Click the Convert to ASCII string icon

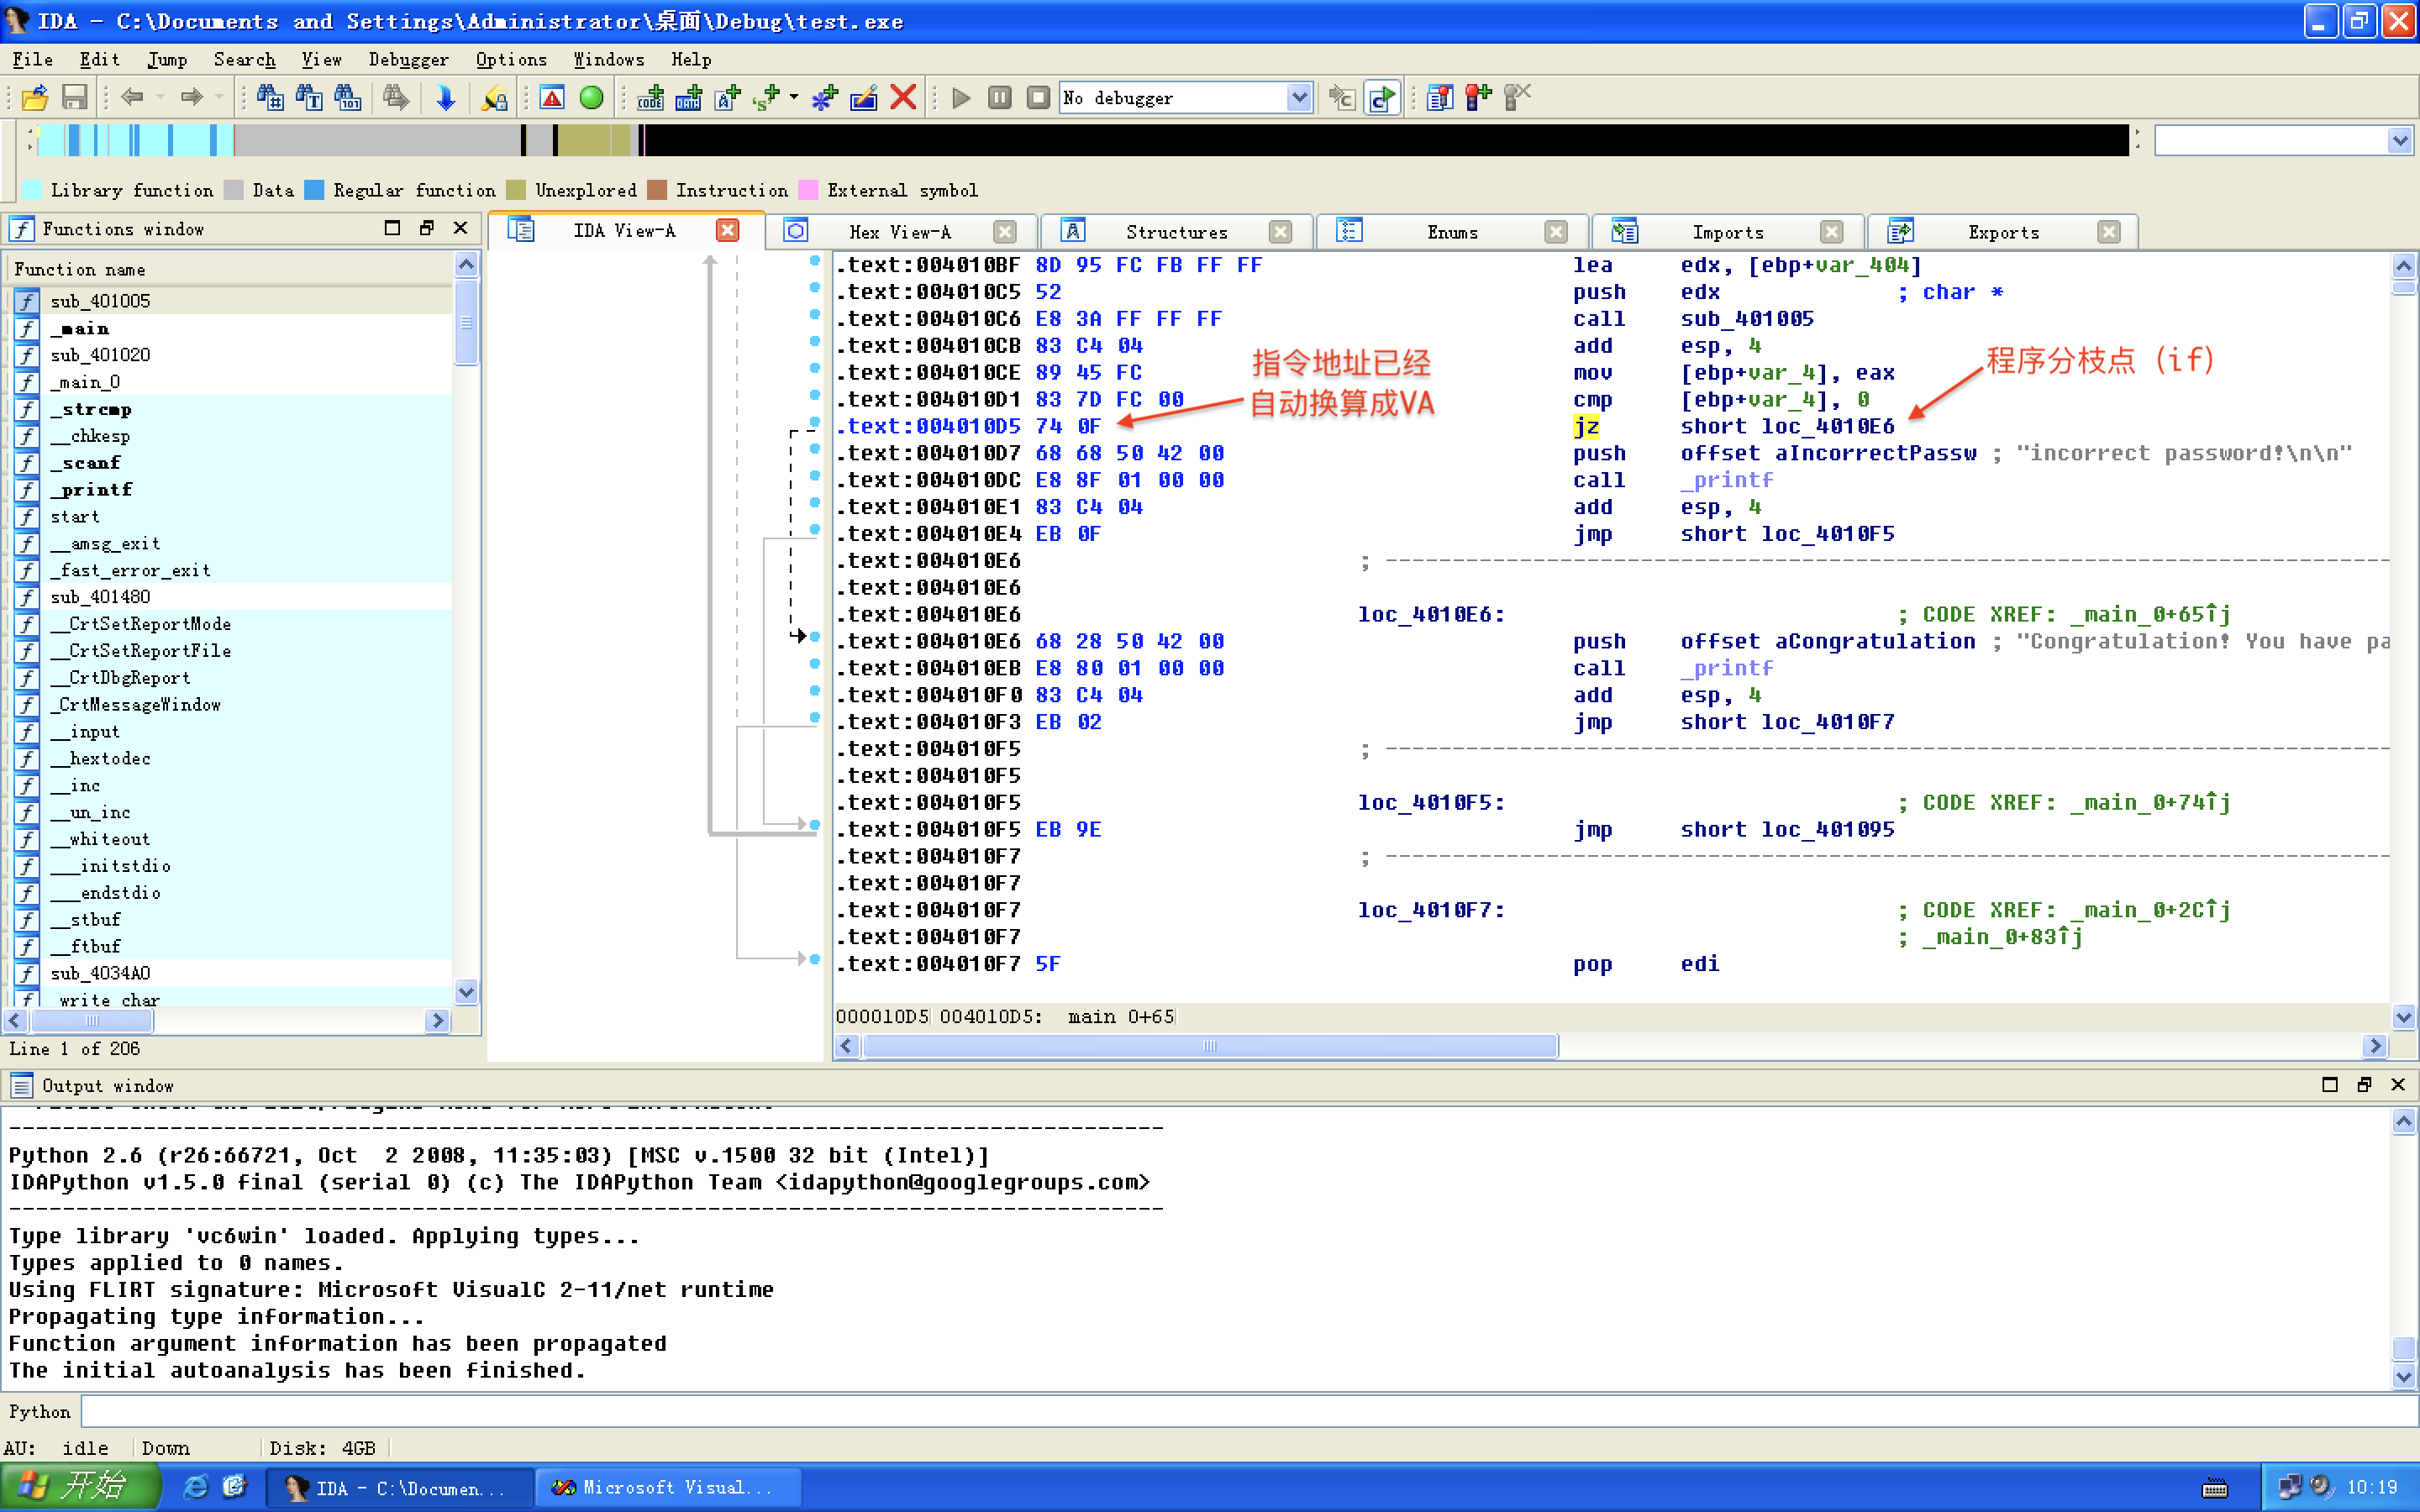[x=728, y=97]
